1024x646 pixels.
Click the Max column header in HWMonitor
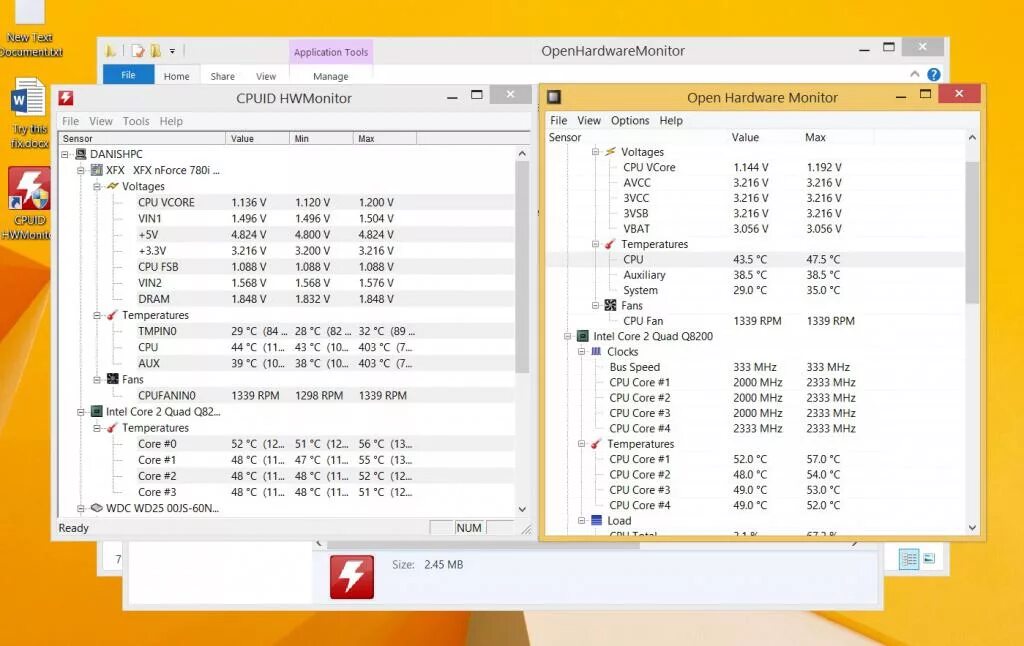tap(384, 138)
